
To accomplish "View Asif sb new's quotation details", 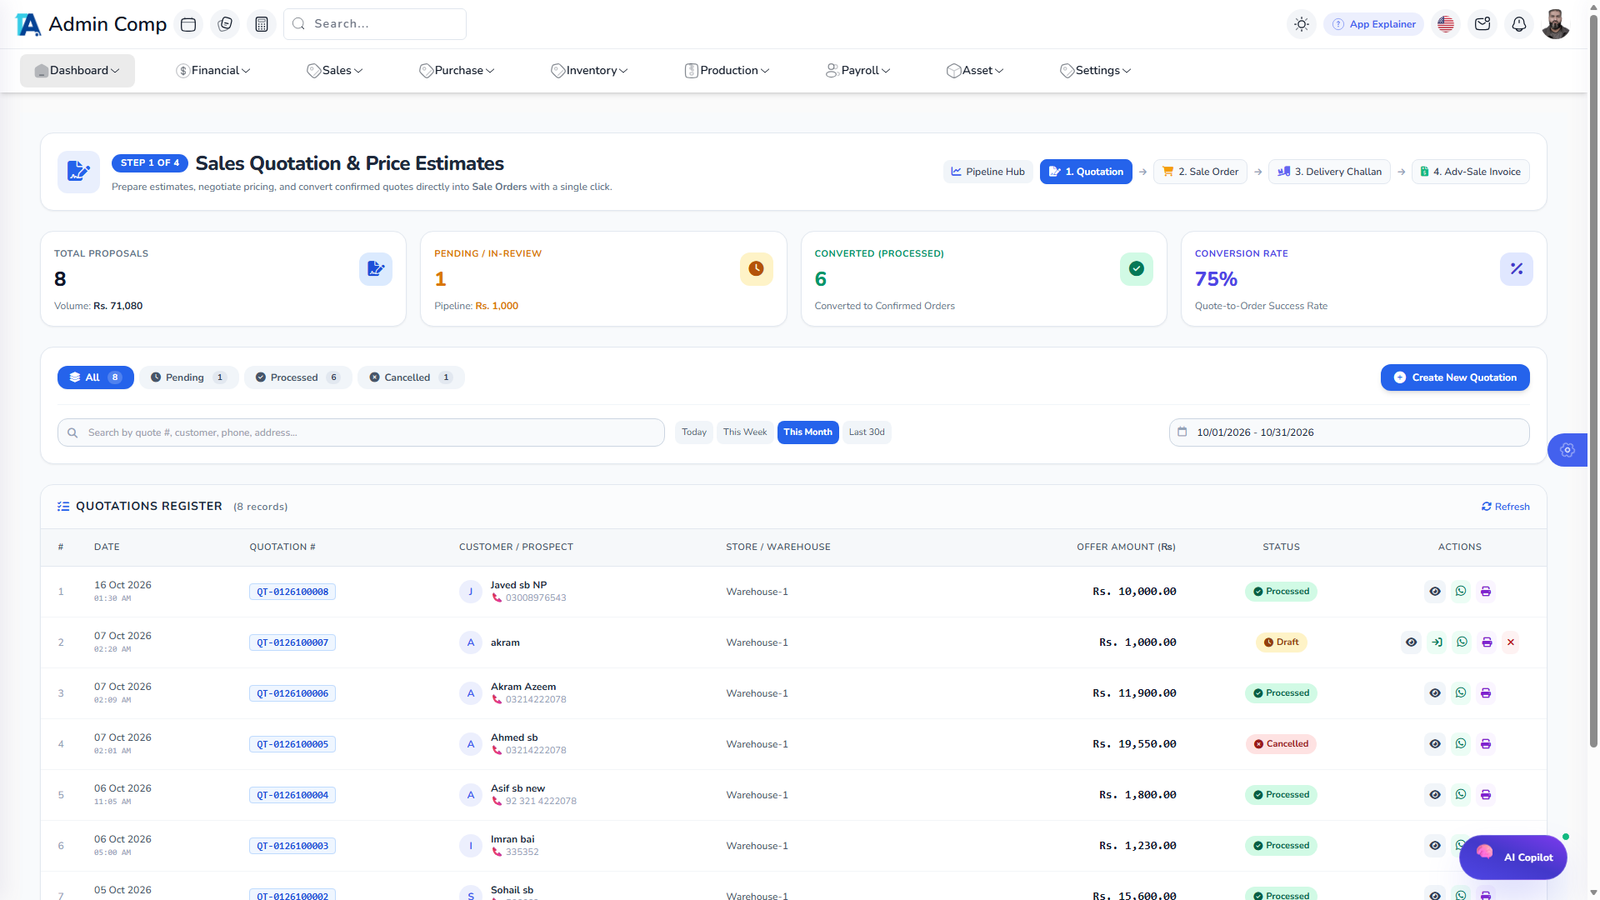I will (1435, 795).
